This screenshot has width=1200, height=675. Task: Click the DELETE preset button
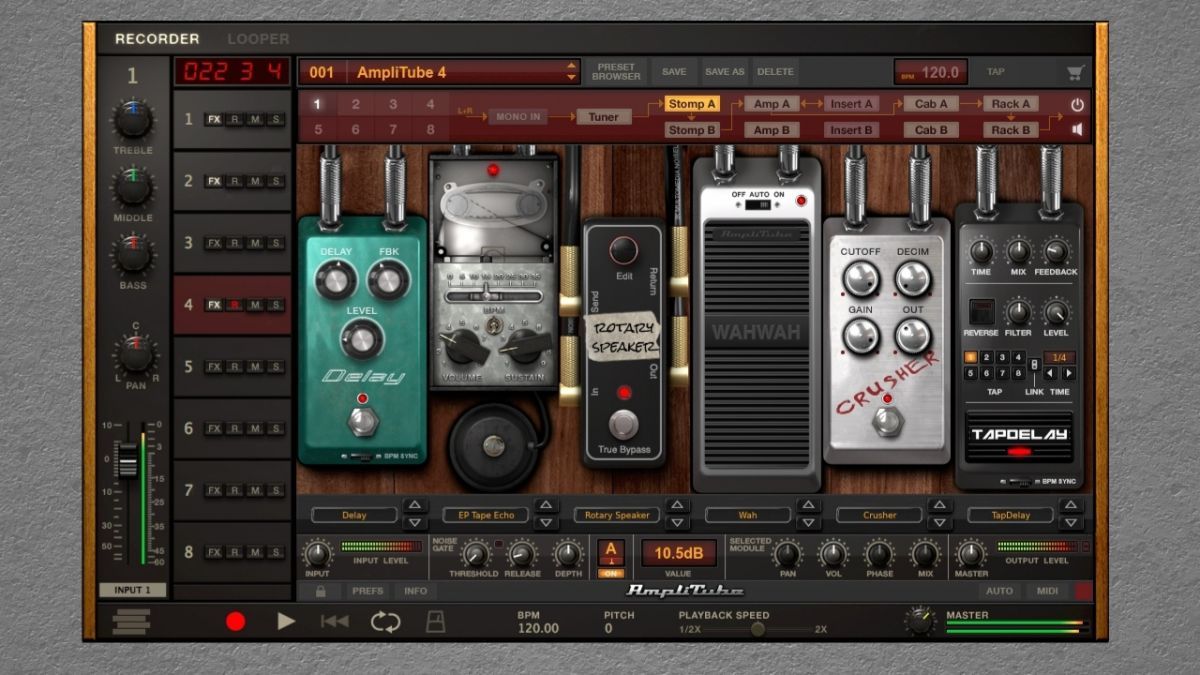pos(775,72)
